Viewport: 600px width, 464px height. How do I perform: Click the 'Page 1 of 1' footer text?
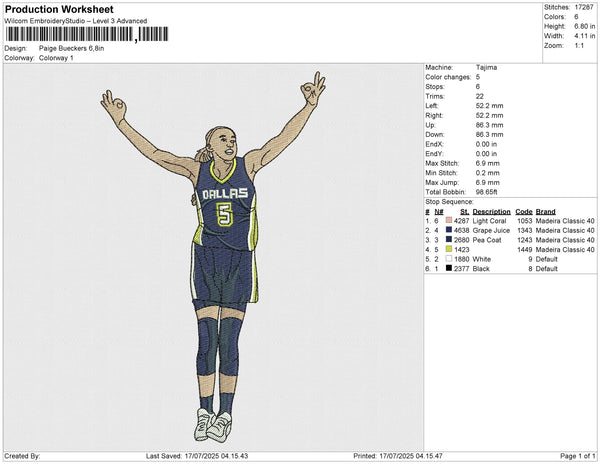click(578, 456)
